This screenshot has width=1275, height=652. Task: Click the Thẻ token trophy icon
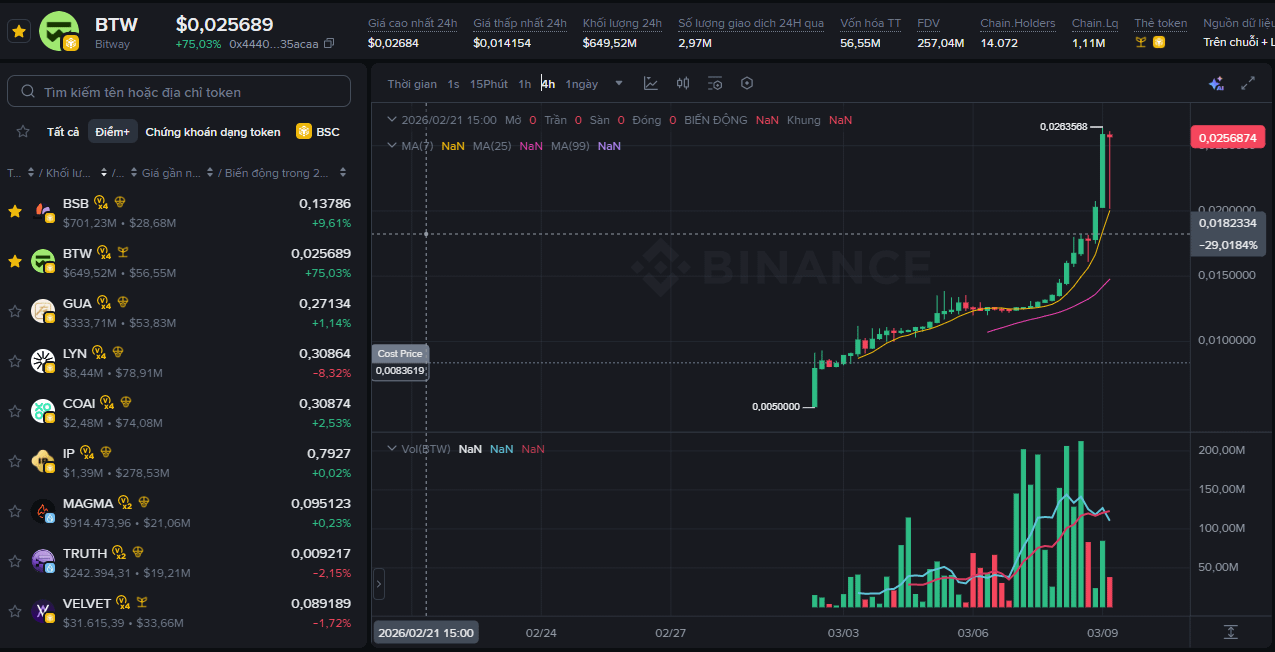(x=1142, y=42)
